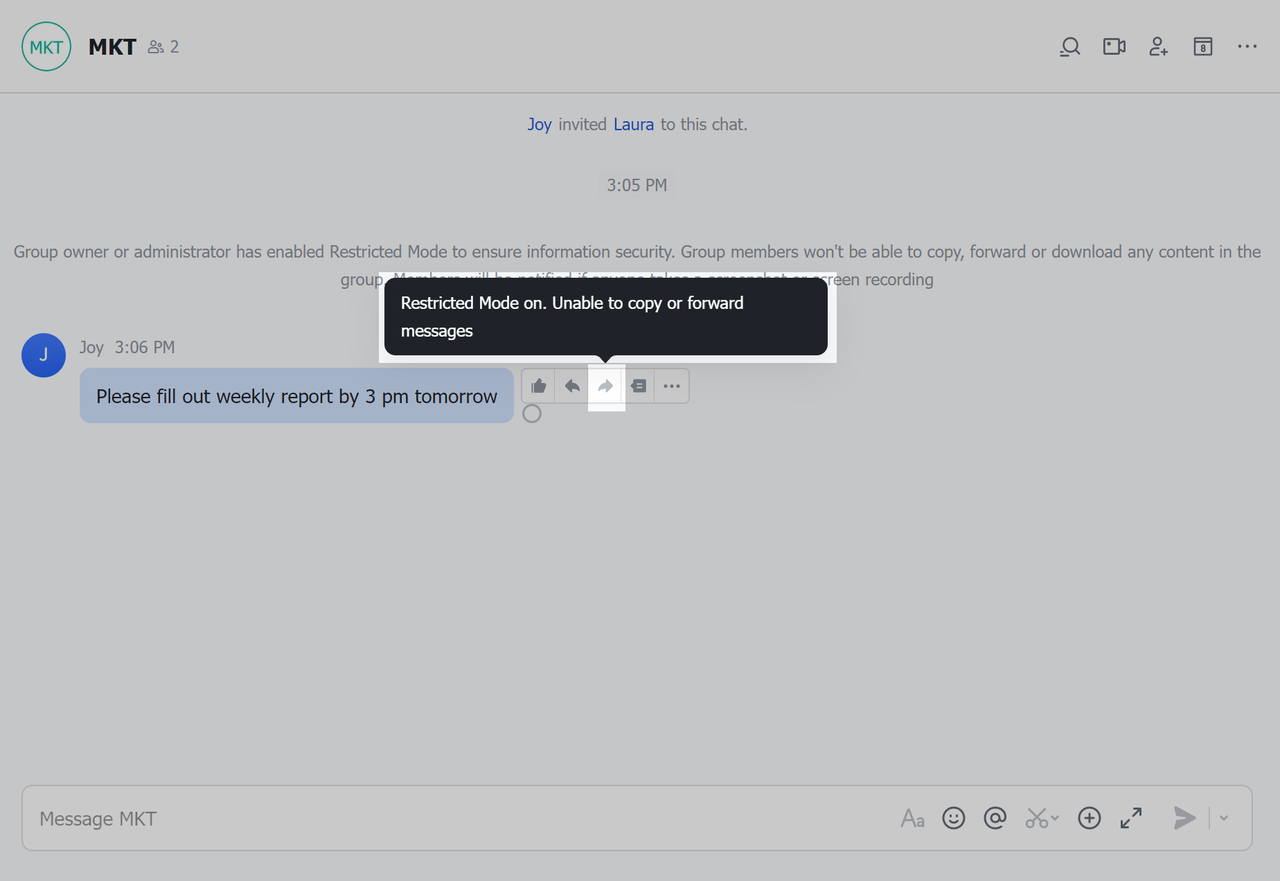Screen dimensions: 1280x881
Task: Click the disabled forward arrow icon
Action: 605,386
